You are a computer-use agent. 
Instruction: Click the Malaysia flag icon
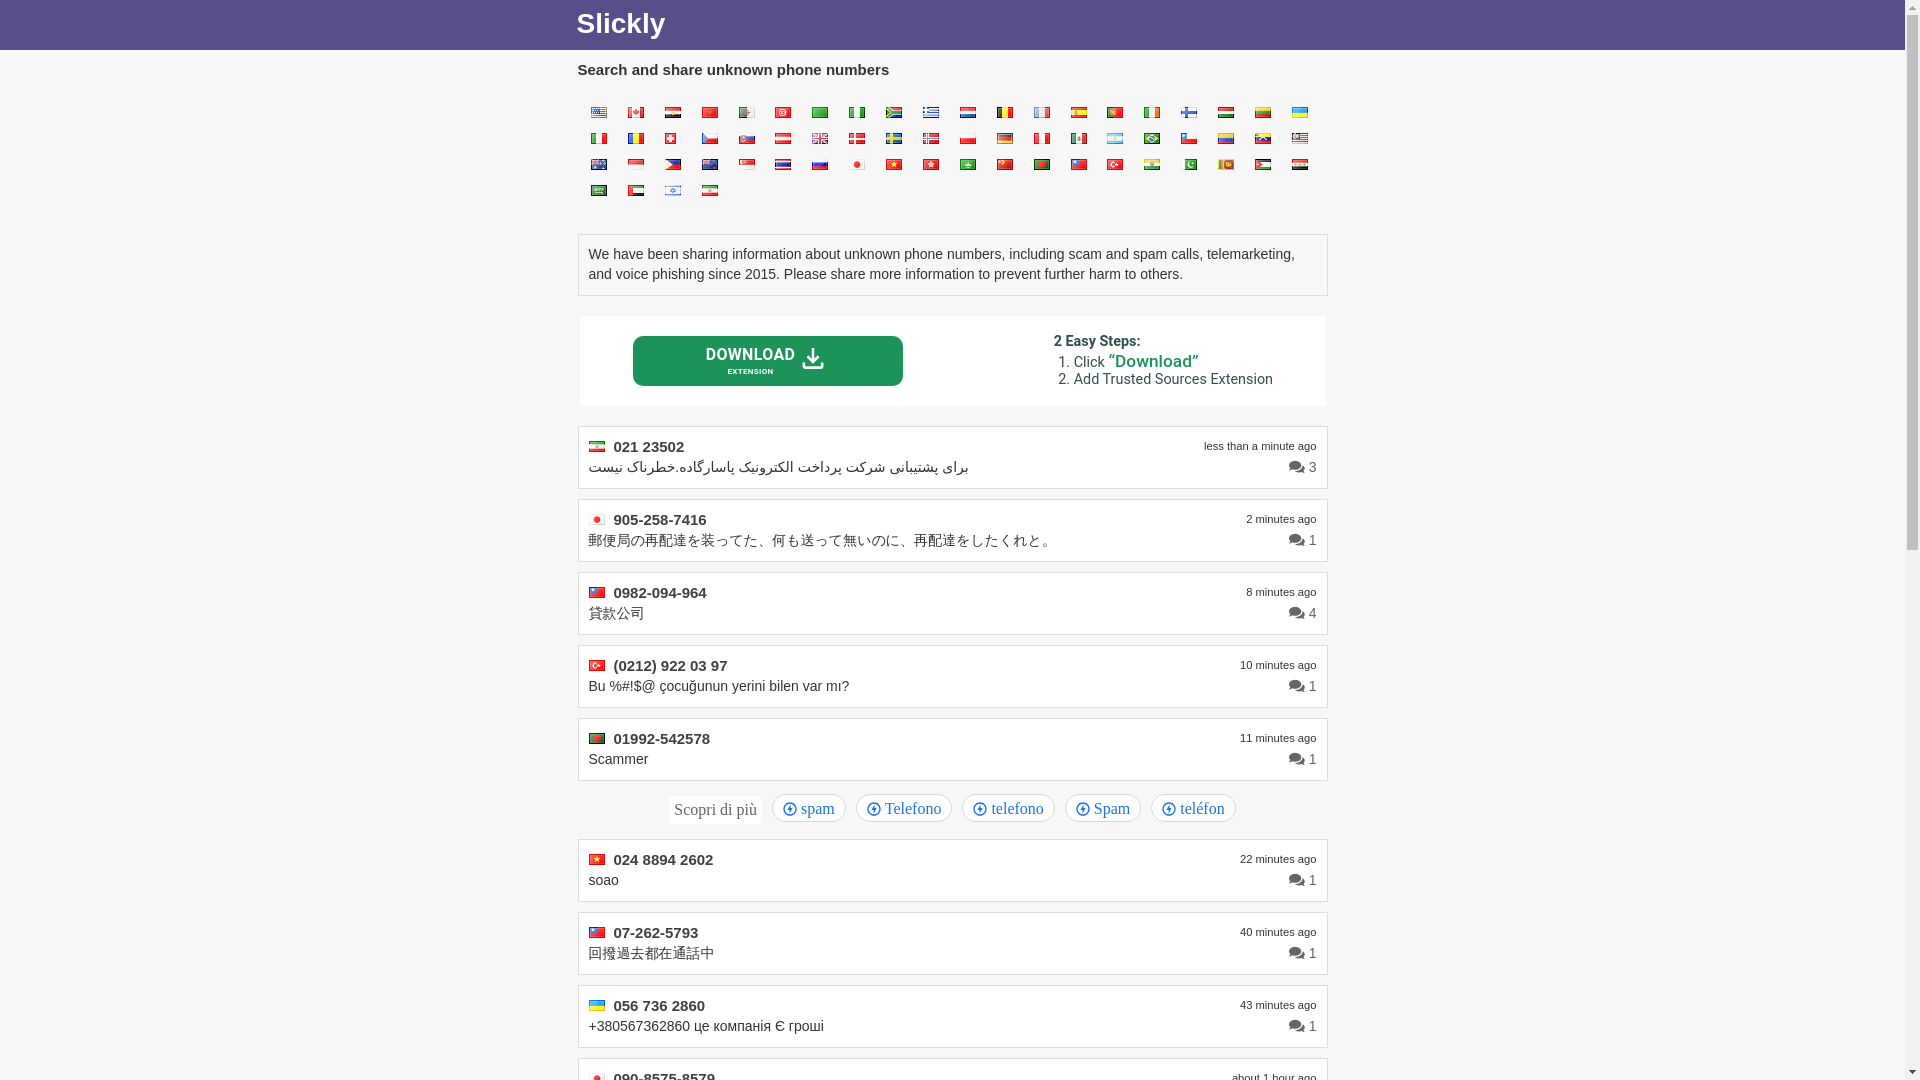coord(1299,138)
